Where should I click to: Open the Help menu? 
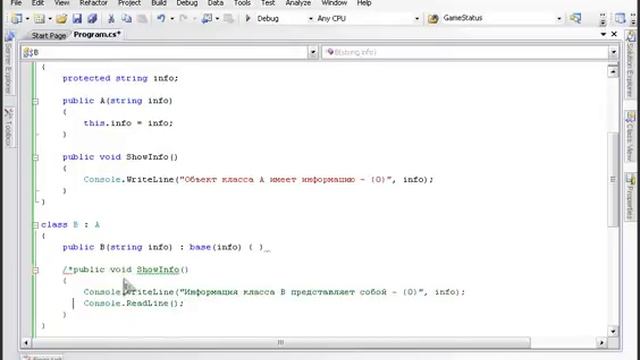[364, 3]
